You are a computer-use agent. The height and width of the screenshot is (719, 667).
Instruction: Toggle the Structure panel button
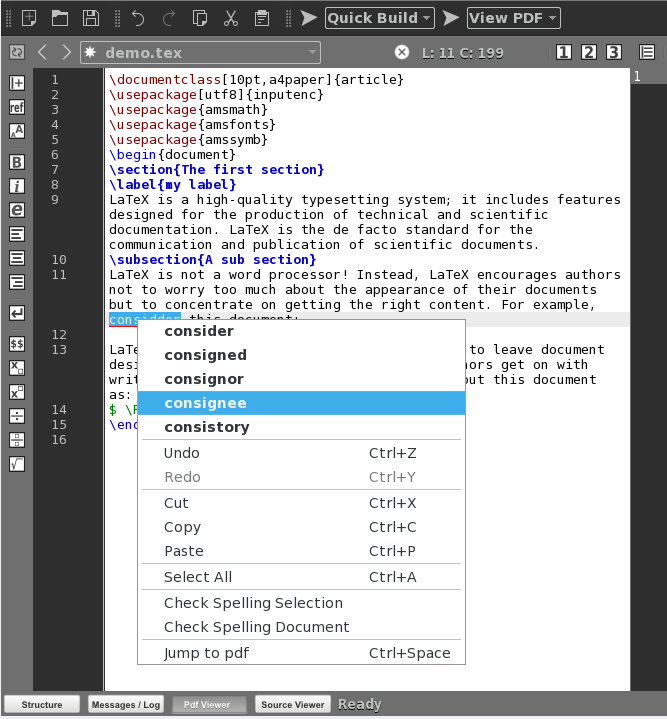point(41,704)
